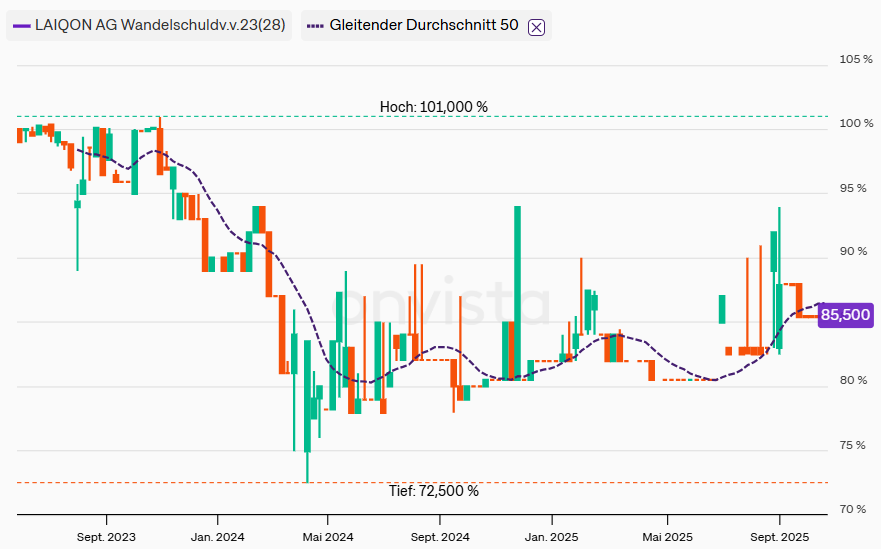This screenshot has width=881, height=549.
Task: Click the Sept. 2023 date axis label
Action: coord(106,536)
